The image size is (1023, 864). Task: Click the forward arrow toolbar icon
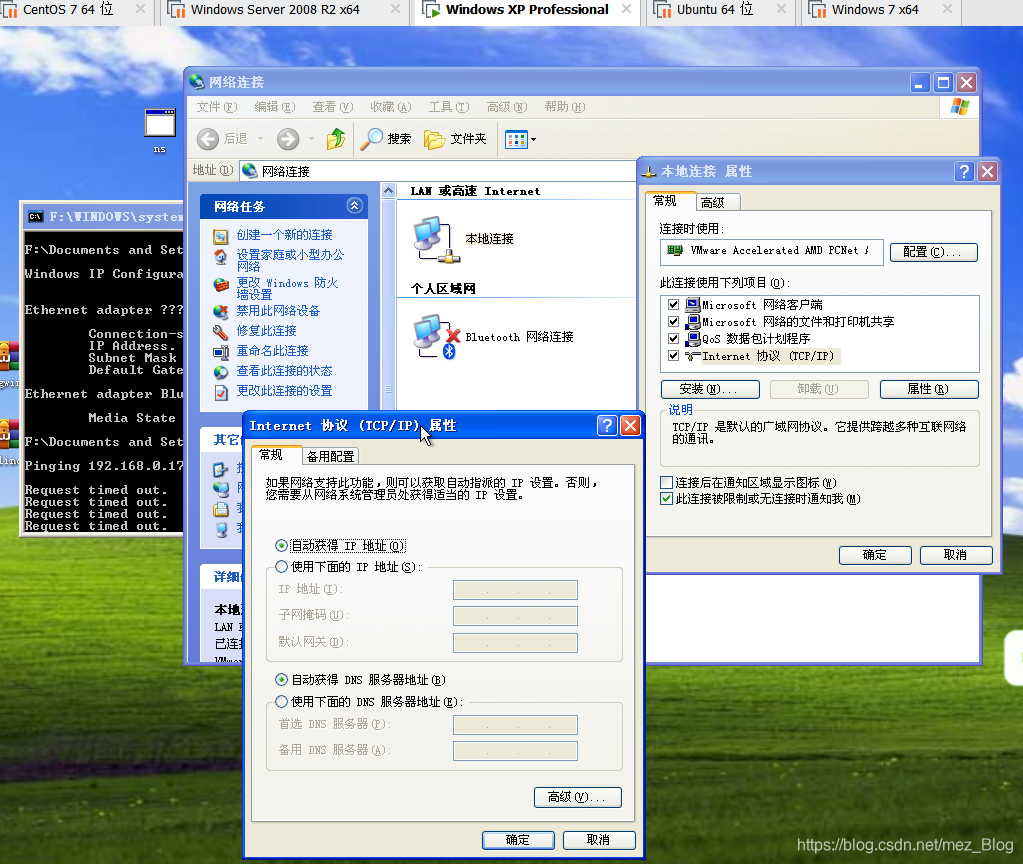[288, 139]
